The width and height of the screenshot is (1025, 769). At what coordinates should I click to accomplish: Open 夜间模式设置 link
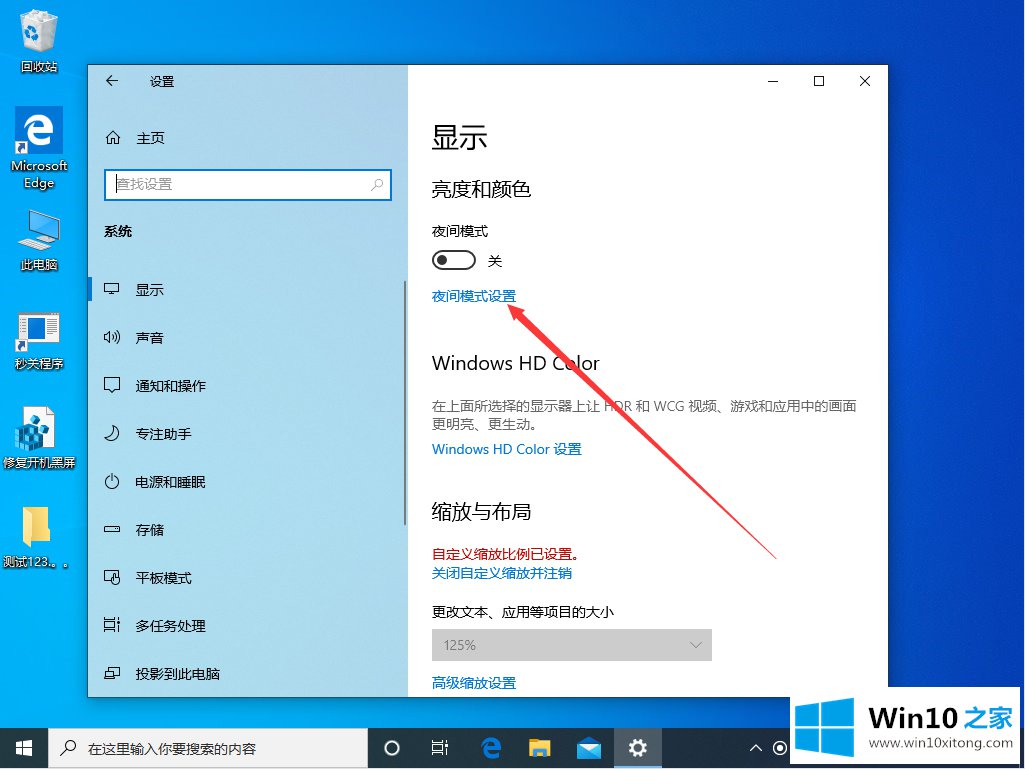coord(474,296)
